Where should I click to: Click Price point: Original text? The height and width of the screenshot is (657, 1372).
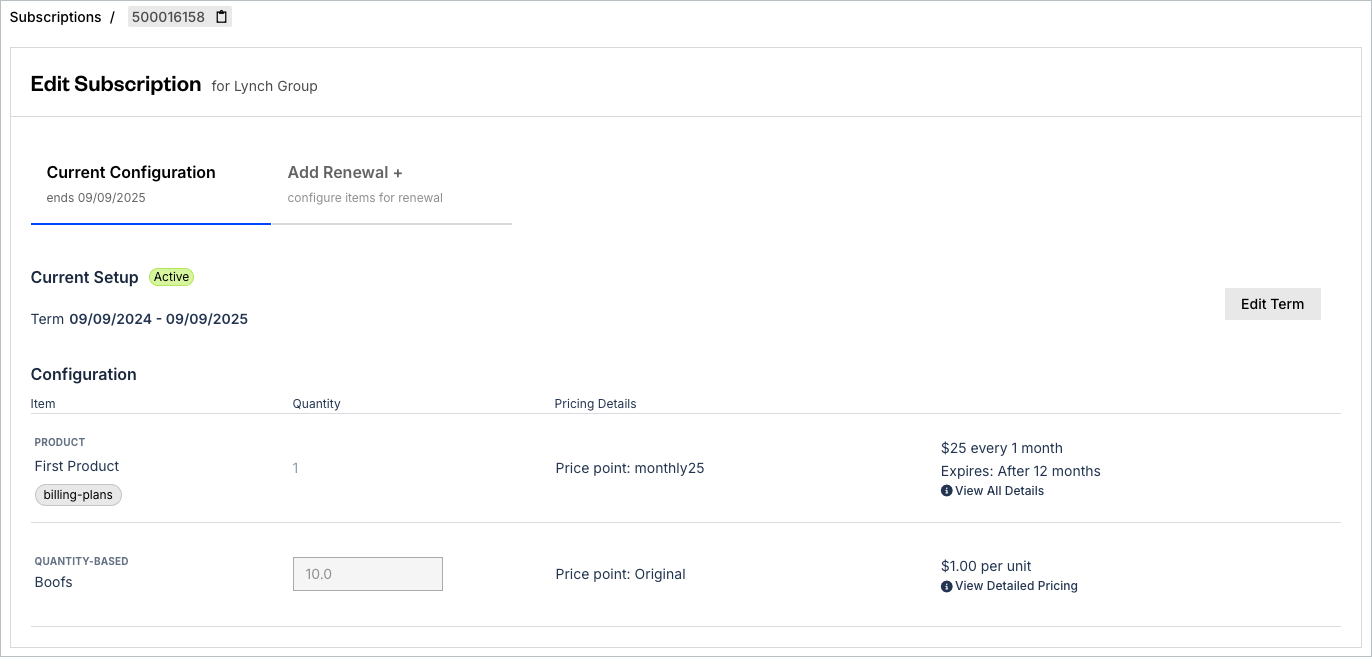(620, 574)
